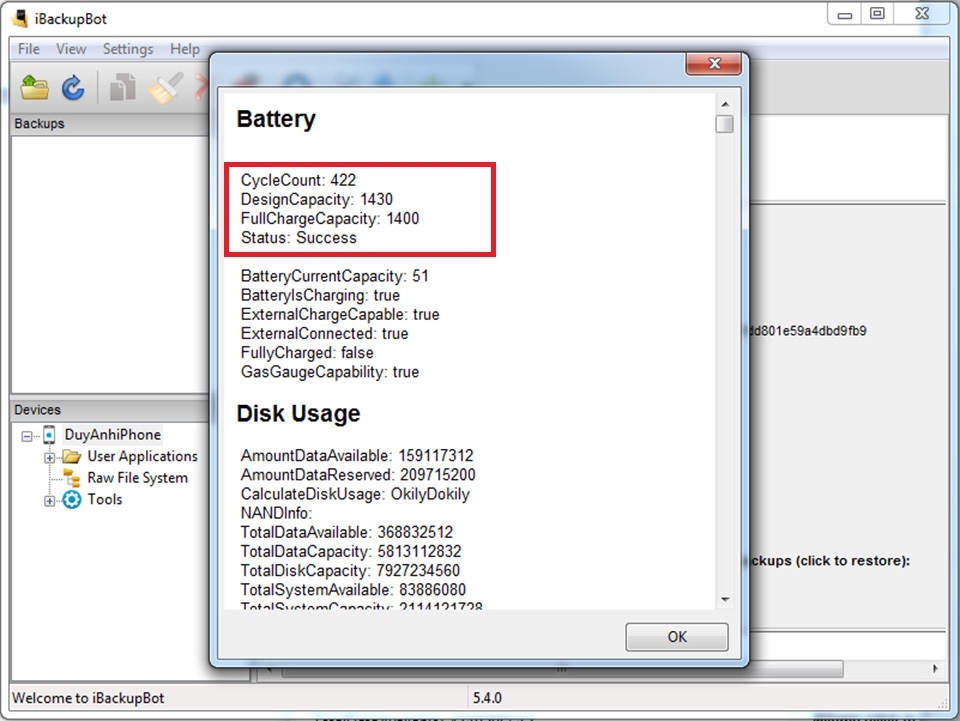
Task: Click the duplicate pages toolbar icon
Action: [x=122, y=88]
